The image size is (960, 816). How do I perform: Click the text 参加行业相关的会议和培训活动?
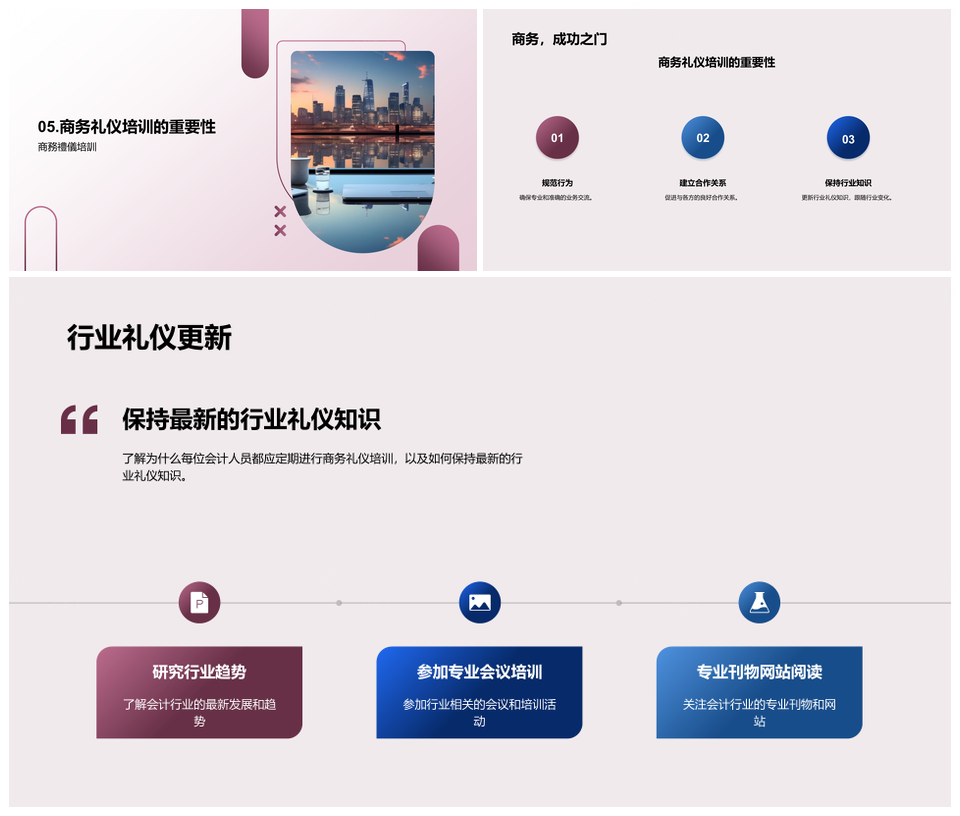coord(479,713)
